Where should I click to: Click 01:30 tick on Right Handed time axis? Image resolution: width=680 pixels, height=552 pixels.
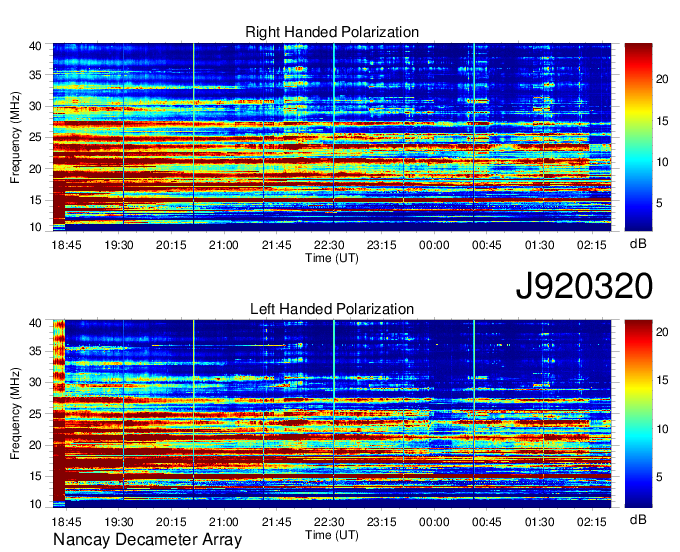pos(539,245)
